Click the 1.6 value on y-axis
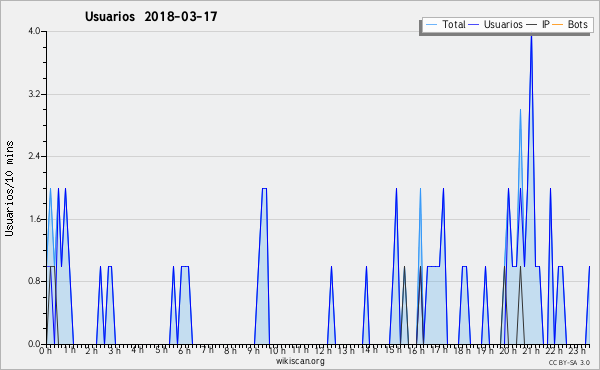Image resolution: width=600 pixels, height=370 pixels. (x=34, y=219)
